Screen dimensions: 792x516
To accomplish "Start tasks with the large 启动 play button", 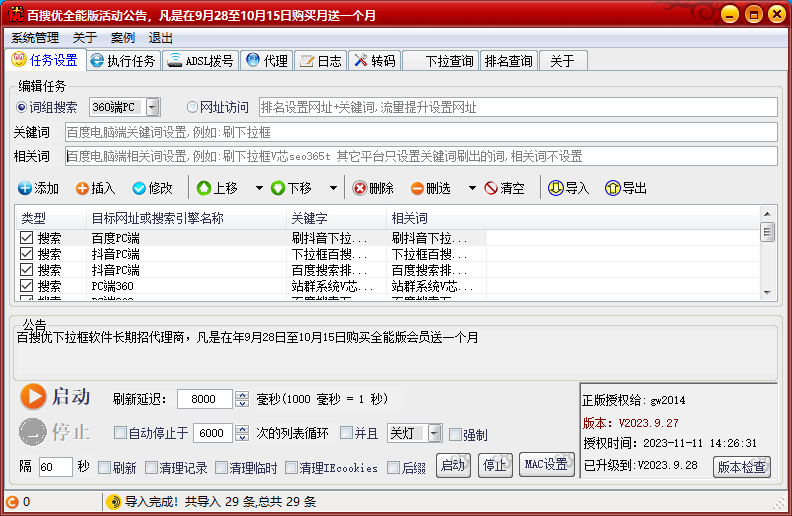I will (x=56, y=396).
